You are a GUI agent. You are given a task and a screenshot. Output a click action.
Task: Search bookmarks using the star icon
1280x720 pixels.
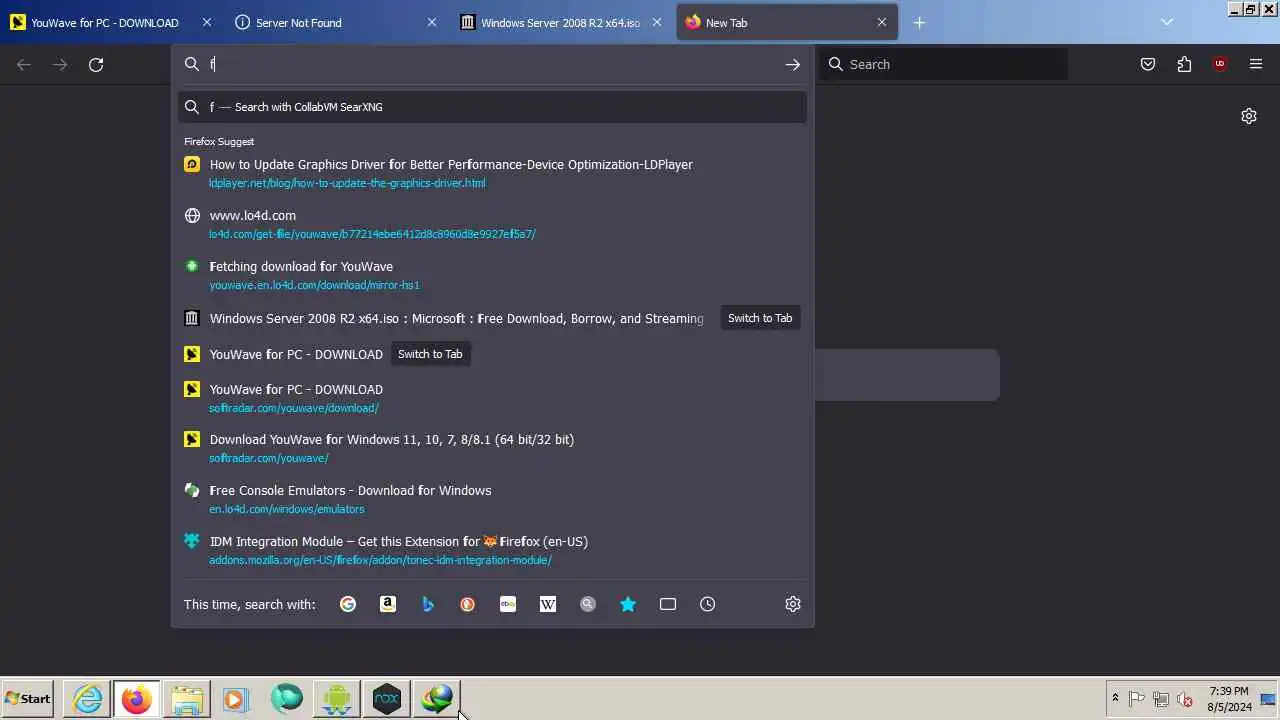[628, 604]
